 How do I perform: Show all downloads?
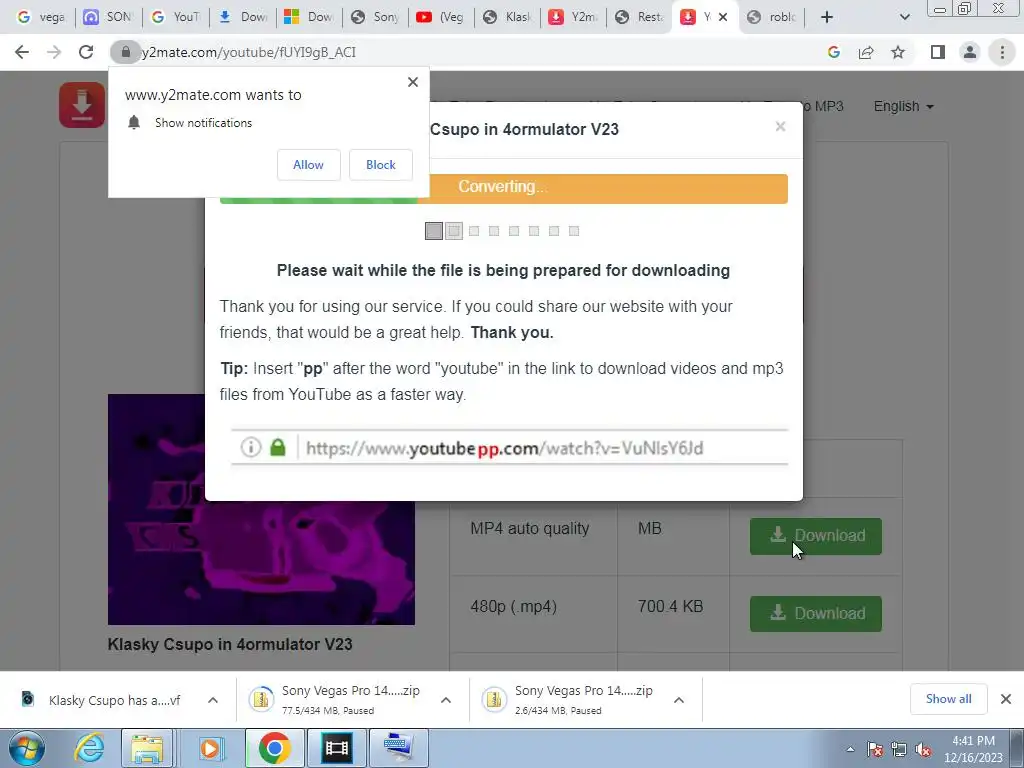coord(948,699)
